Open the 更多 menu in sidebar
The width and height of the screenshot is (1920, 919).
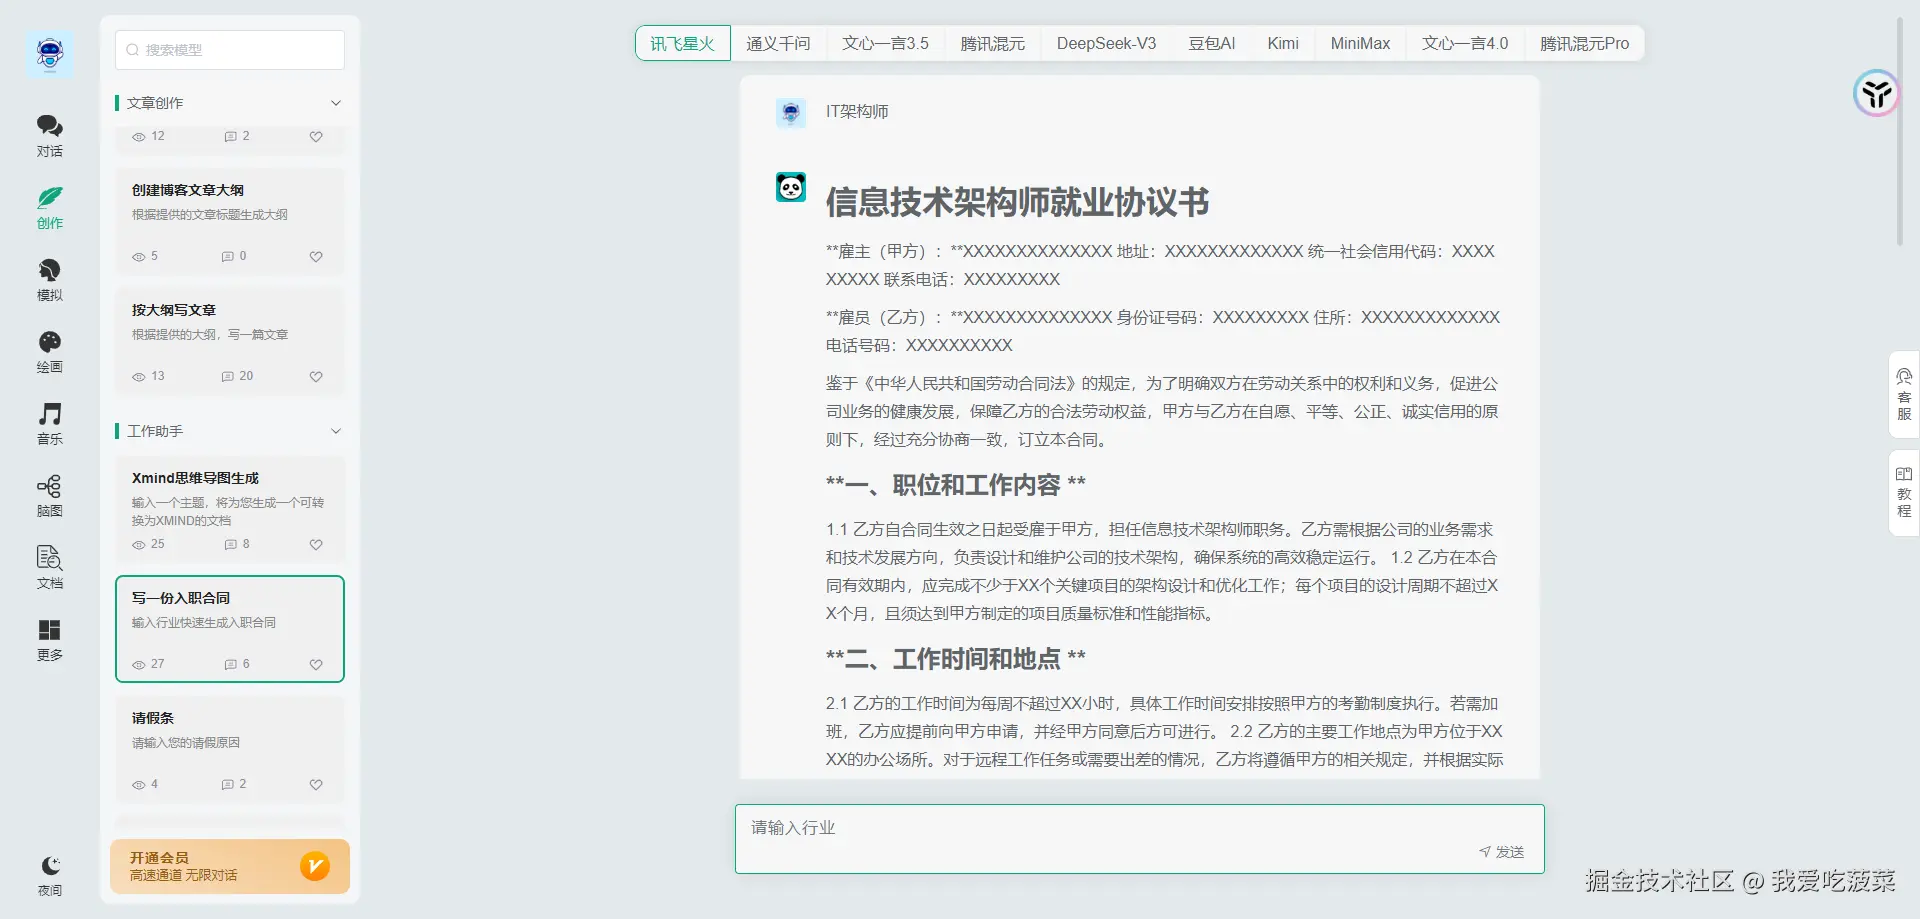coord(50,640)
